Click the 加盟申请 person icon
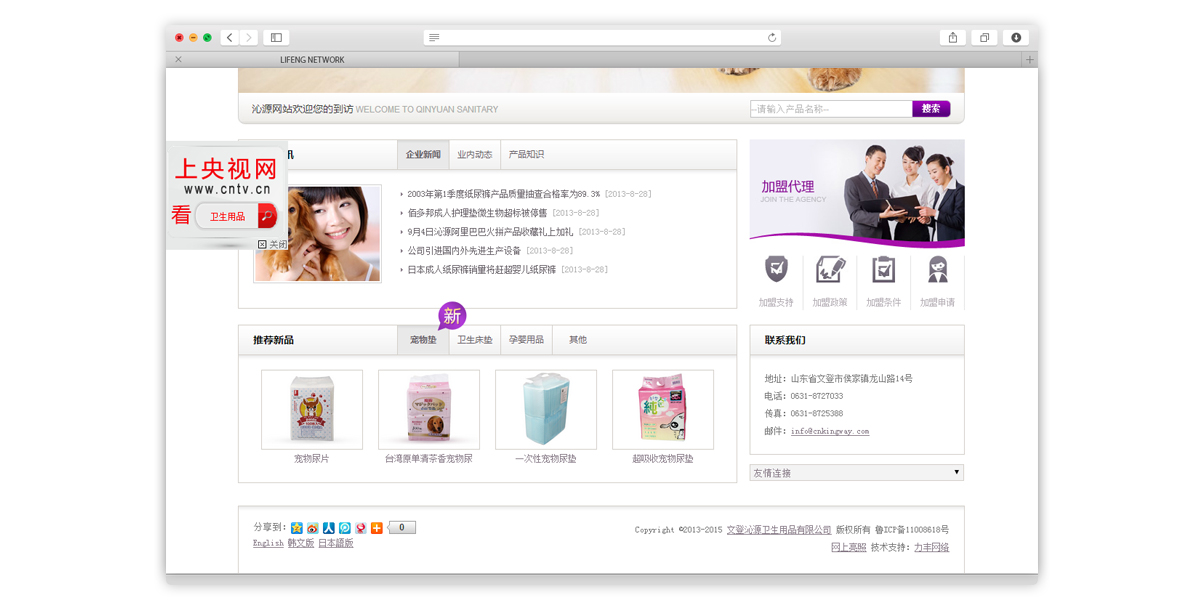This screenshot has width=1190, height=616. coord(937,270)
